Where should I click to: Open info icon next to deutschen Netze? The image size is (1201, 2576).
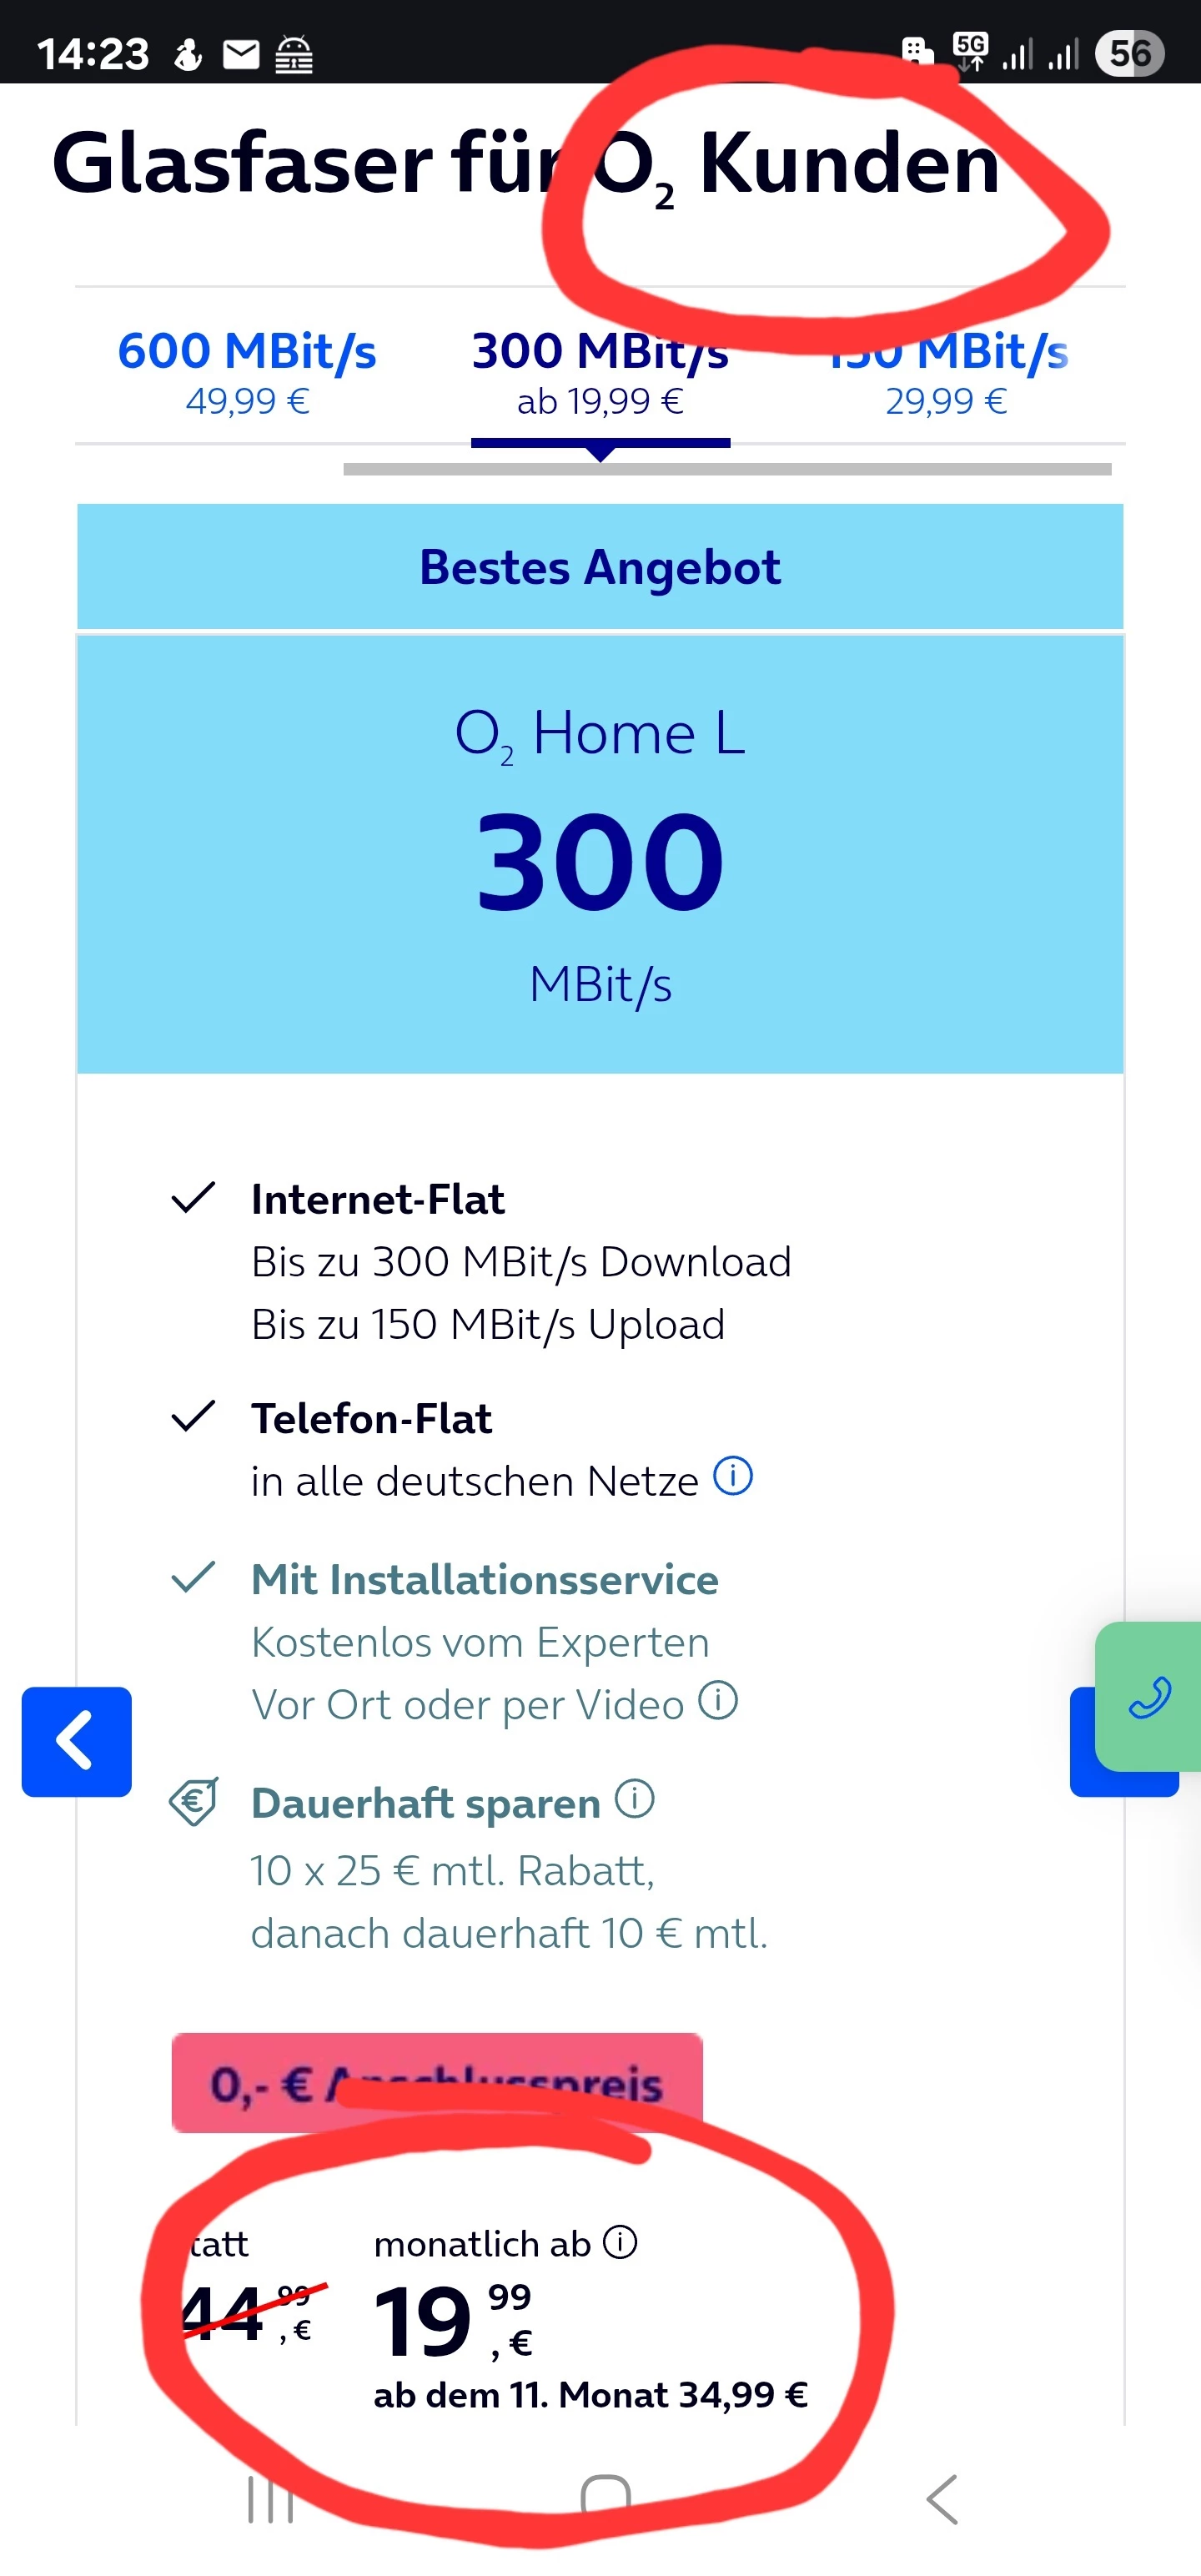point(732,1476)
